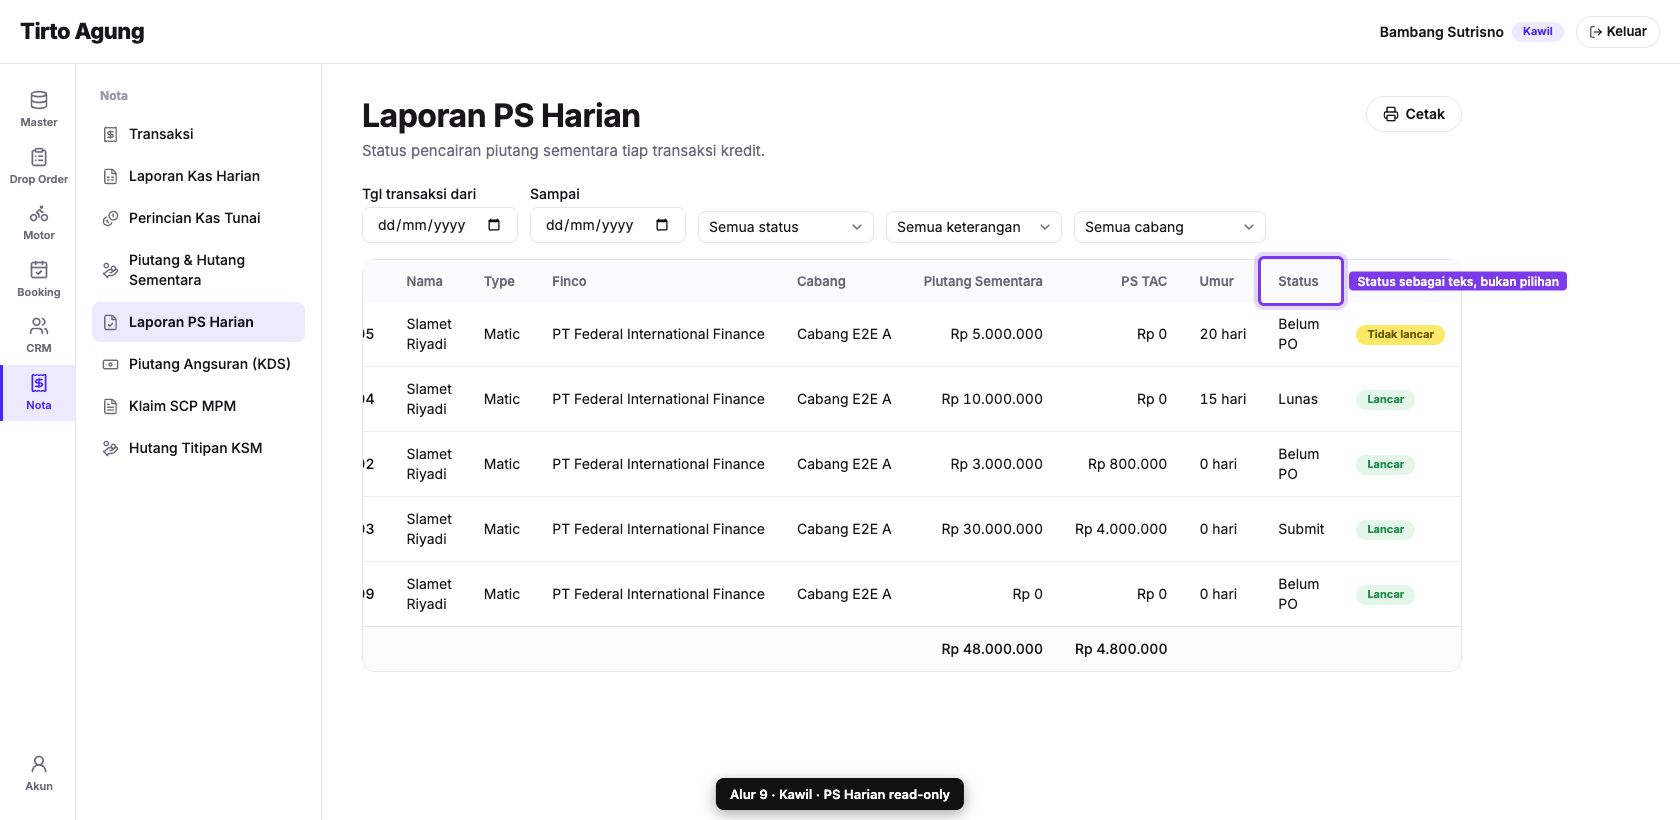1680x820 pixels.
Task: Click the Piutang Sementara column header
Action: (x=983, y=281)
